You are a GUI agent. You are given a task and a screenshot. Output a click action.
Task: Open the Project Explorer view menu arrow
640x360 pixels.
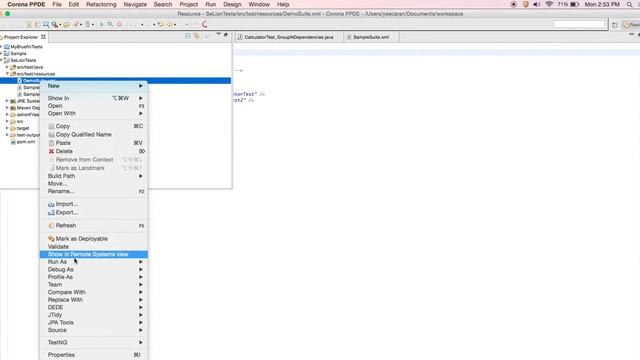click(218, 34)
